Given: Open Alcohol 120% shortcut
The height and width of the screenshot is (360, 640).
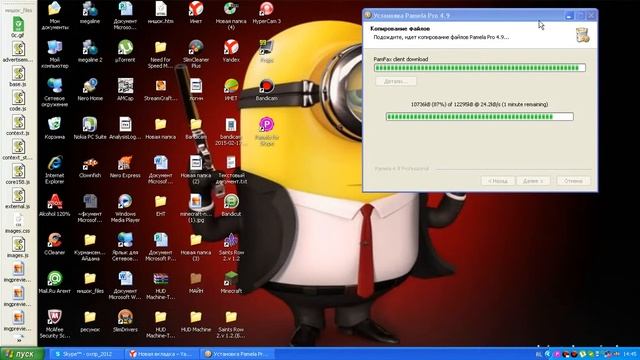Looking at the screenshot, I should [x=55, y=205].
